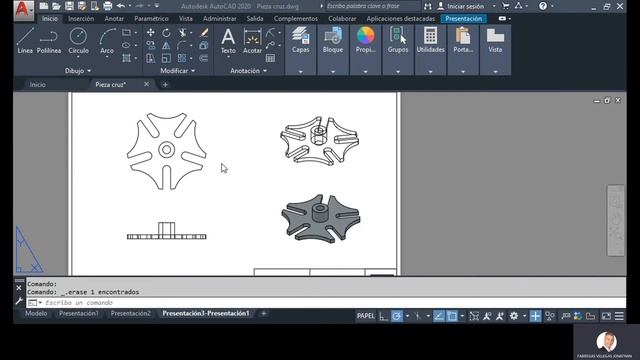640x360 pixels.
Task: Open the Modelo layout tab
Action: pos(36,313)
